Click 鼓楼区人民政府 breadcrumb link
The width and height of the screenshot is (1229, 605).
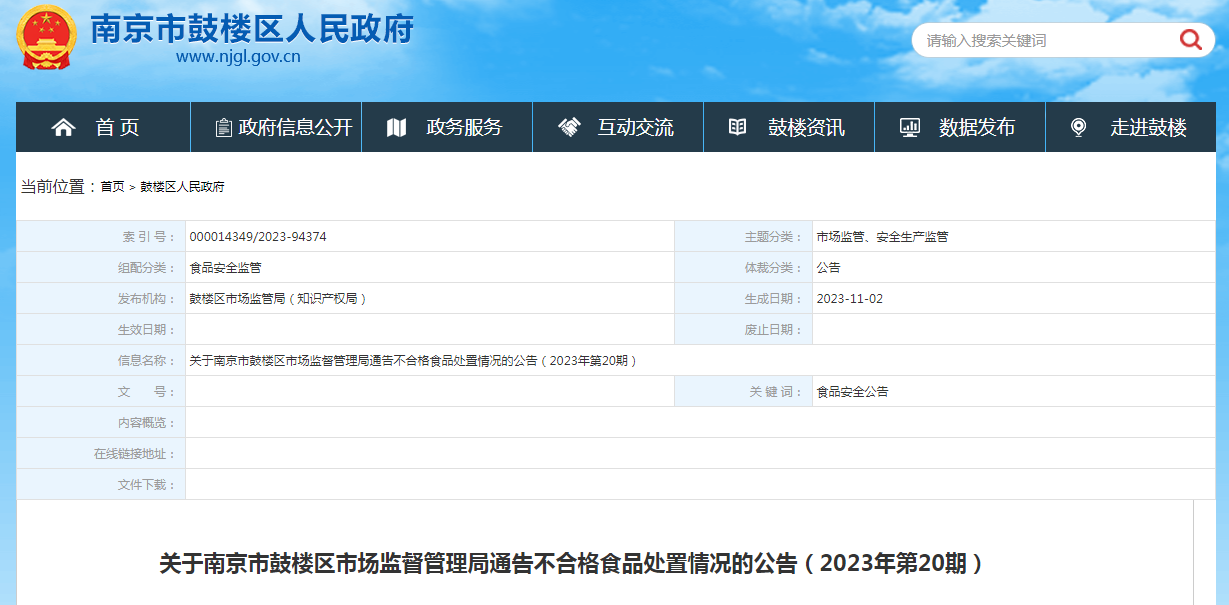[x=182, y=187]
